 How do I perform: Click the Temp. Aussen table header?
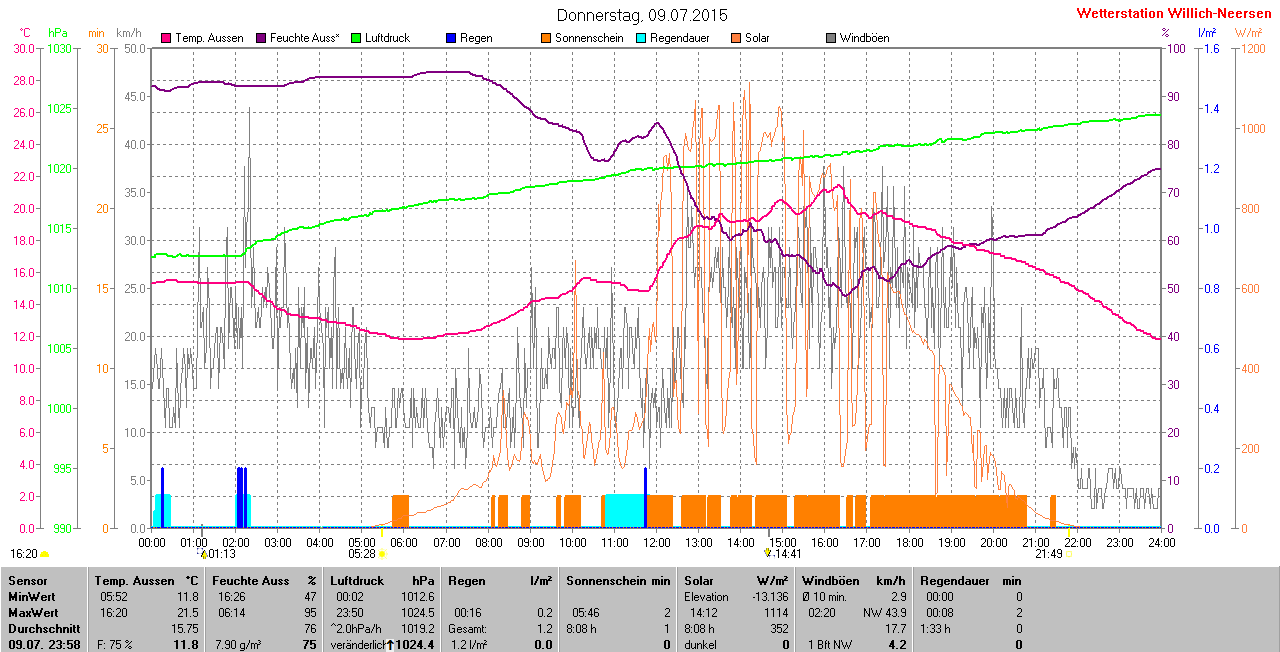(147, 580)
